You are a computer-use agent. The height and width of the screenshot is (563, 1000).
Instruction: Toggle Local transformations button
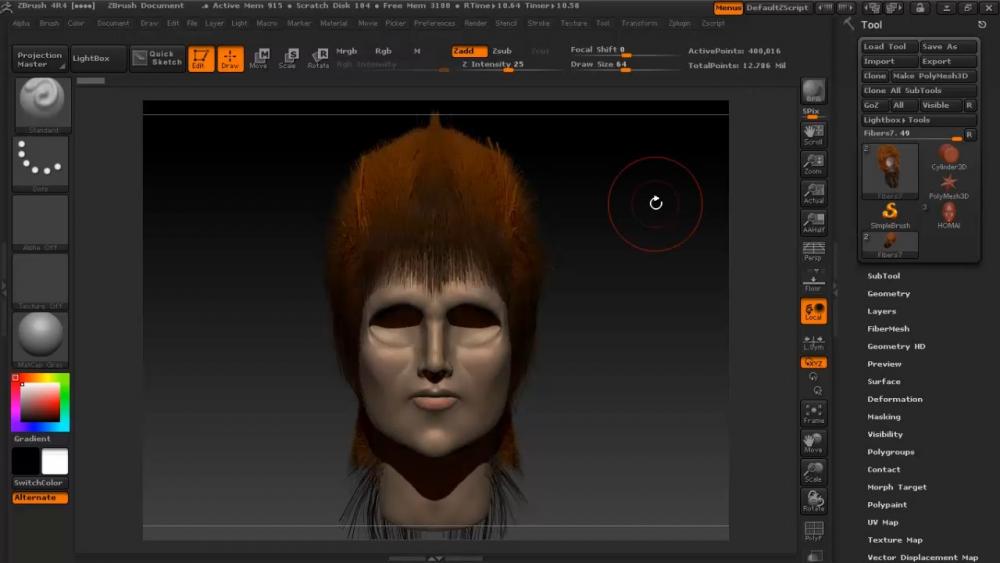[814, 312]
